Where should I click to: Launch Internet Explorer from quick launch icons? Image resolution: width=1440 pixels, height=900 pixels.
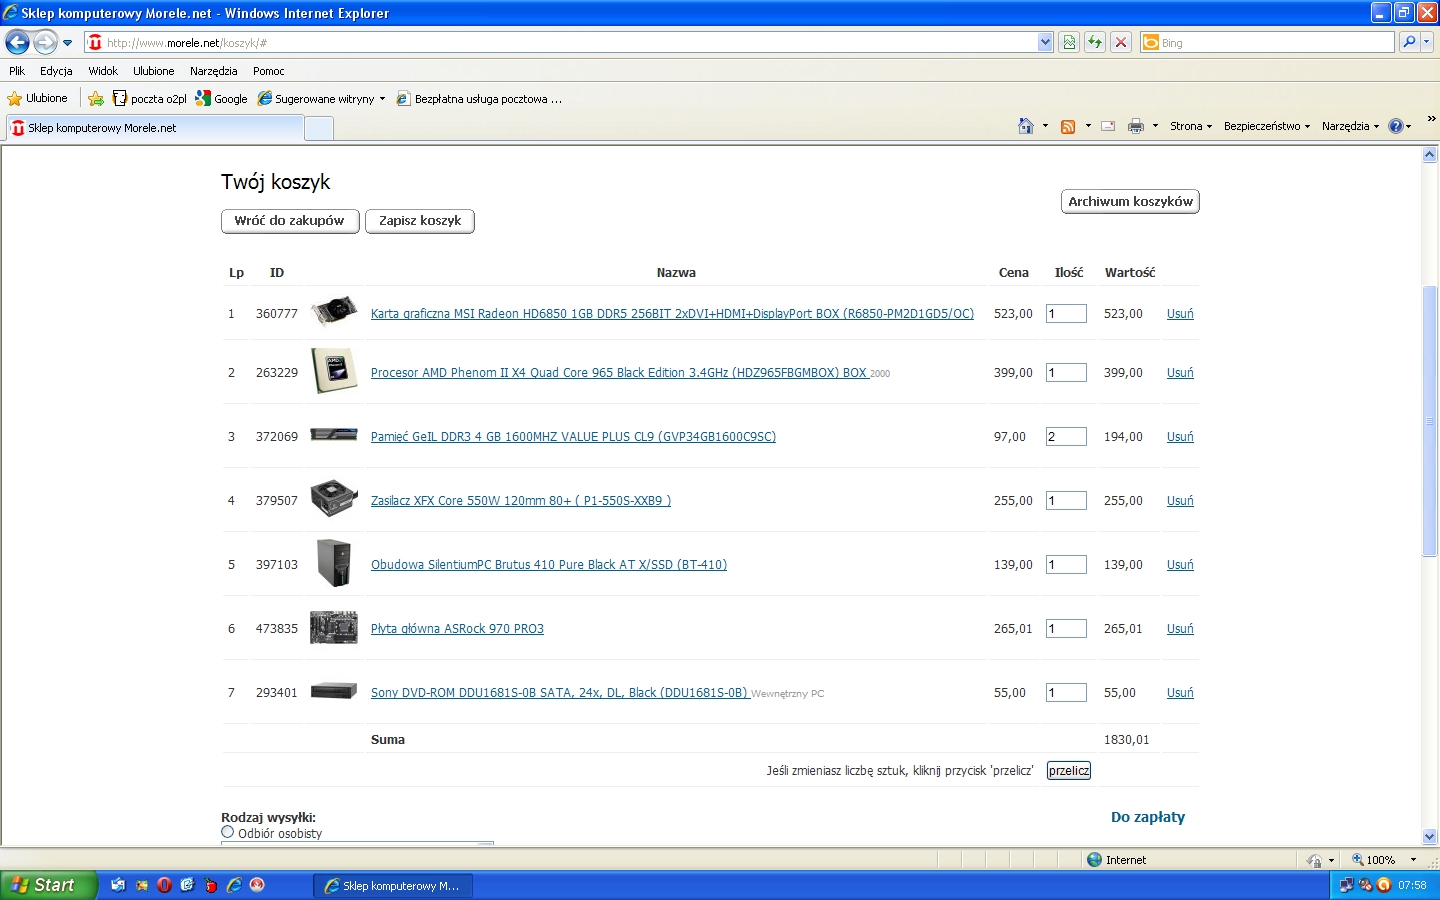click(234, 885)
